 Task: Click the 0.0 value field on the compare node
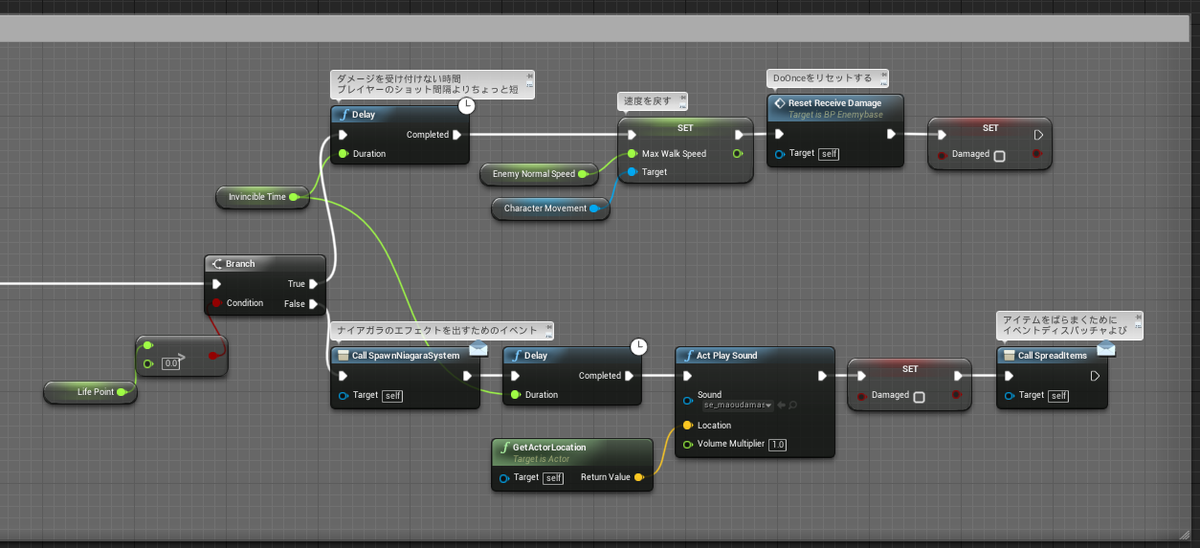coord(171,363)
